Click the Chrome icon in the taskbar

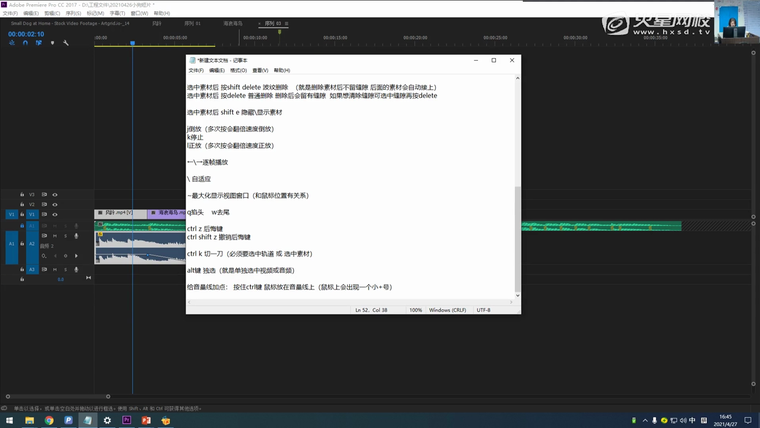49,420
